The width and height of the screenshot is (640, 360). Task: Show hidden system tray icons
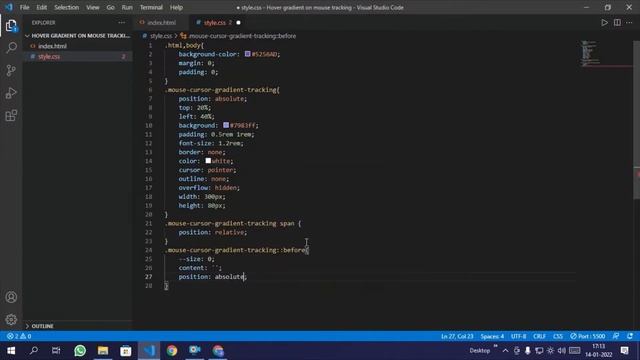(x=505, y=351)
